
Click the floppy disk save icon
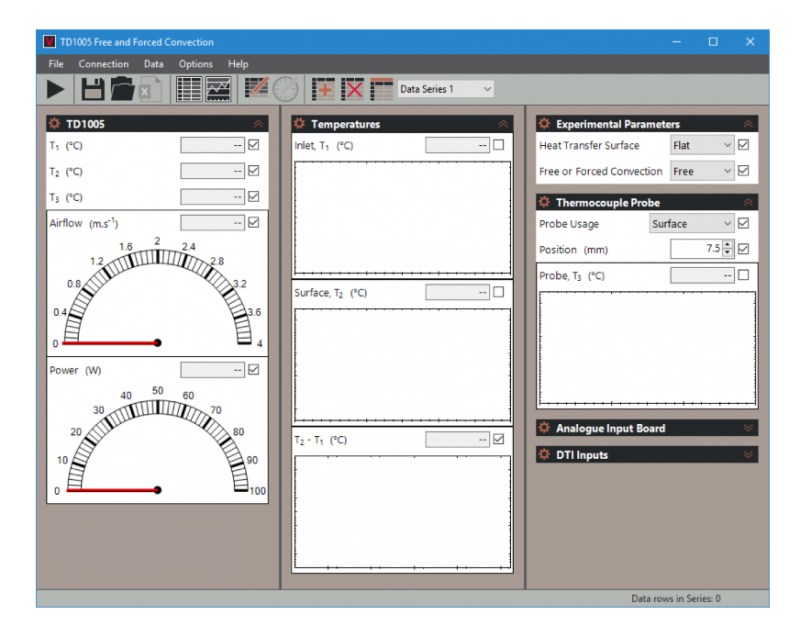point(93,89)
